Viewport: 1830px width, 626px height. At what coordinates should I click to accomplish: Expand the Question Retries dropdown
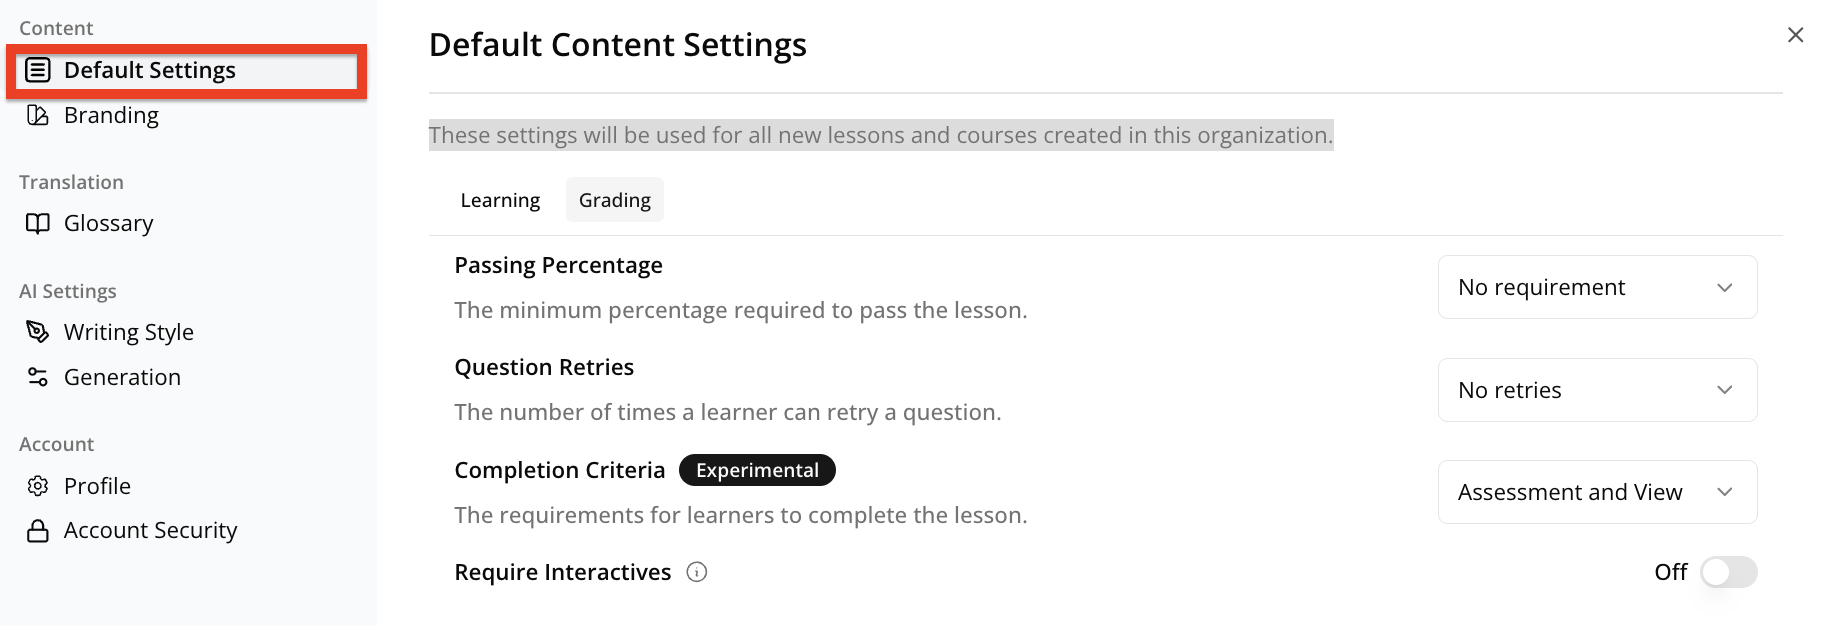[x=1597, y=390]
